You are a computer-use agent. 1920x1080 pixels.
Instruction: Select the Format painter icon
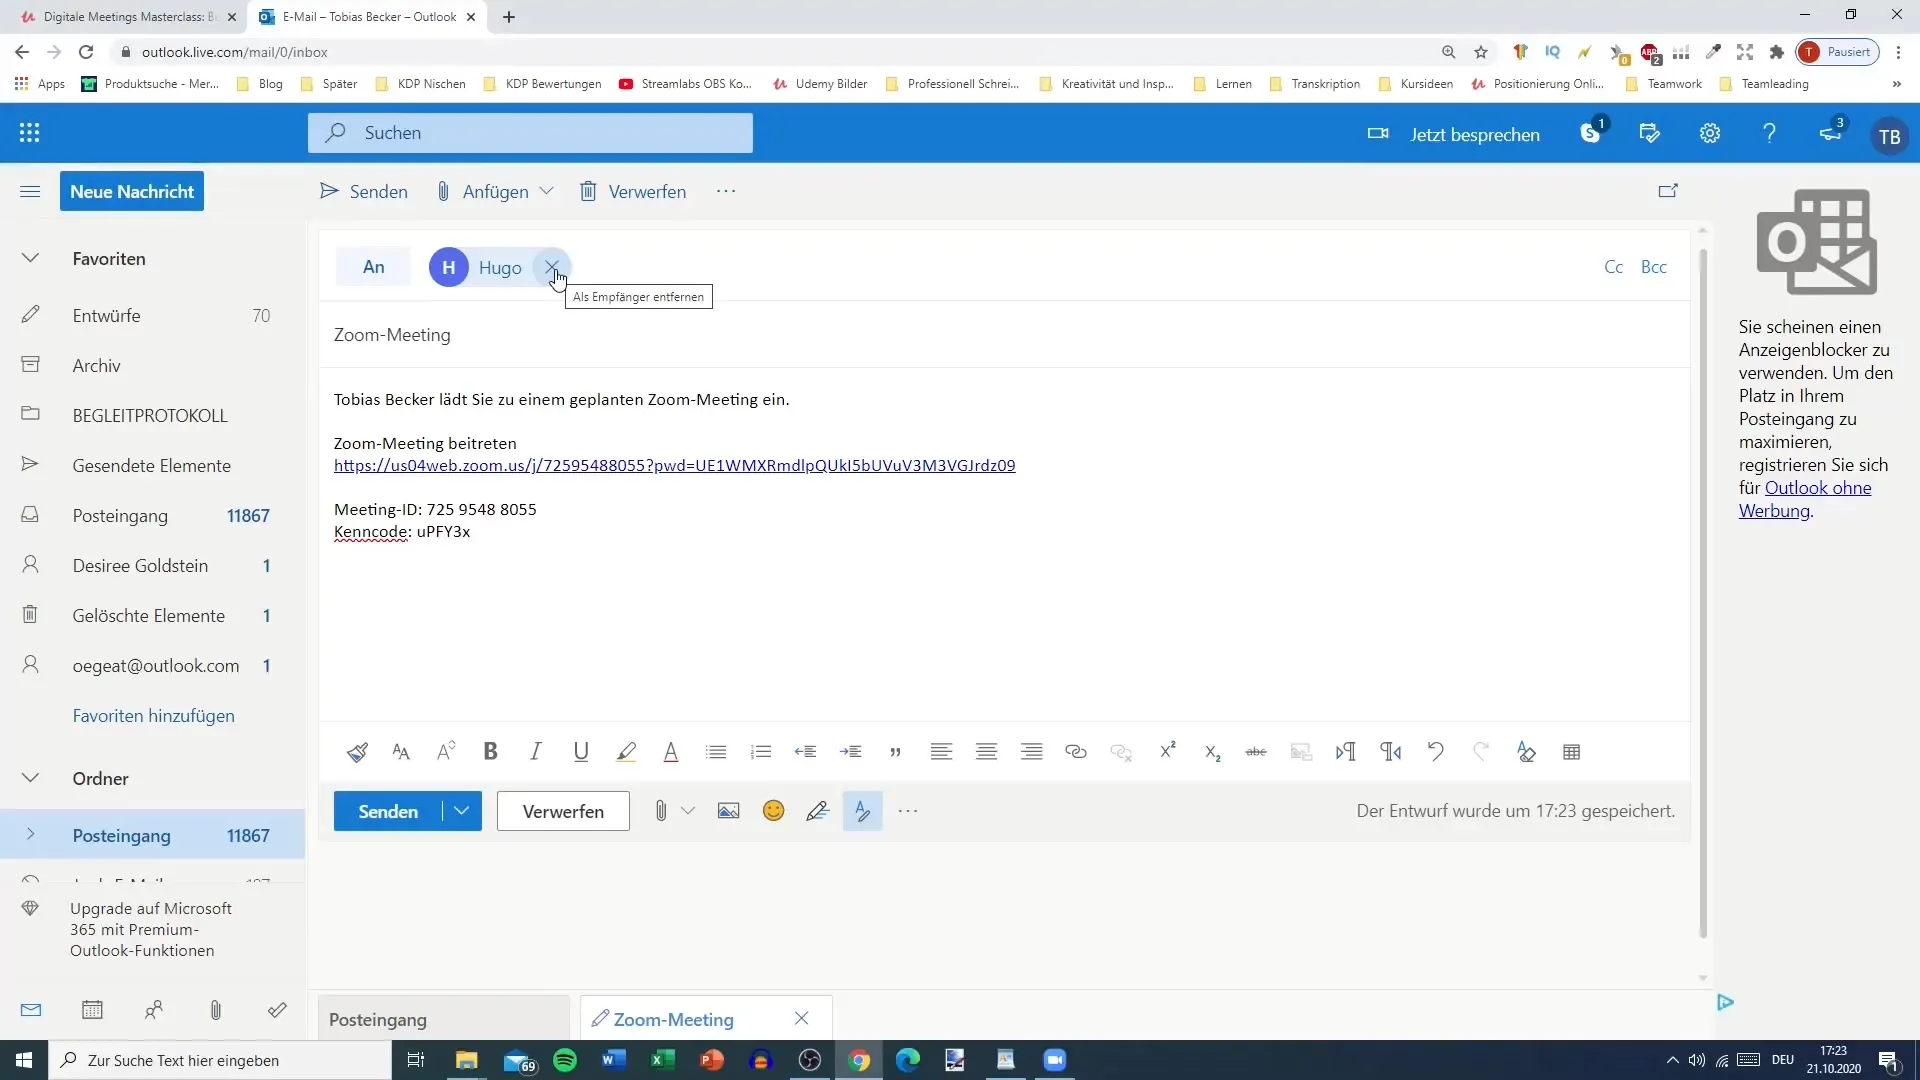pyautogui.click(x=357, y=752)
